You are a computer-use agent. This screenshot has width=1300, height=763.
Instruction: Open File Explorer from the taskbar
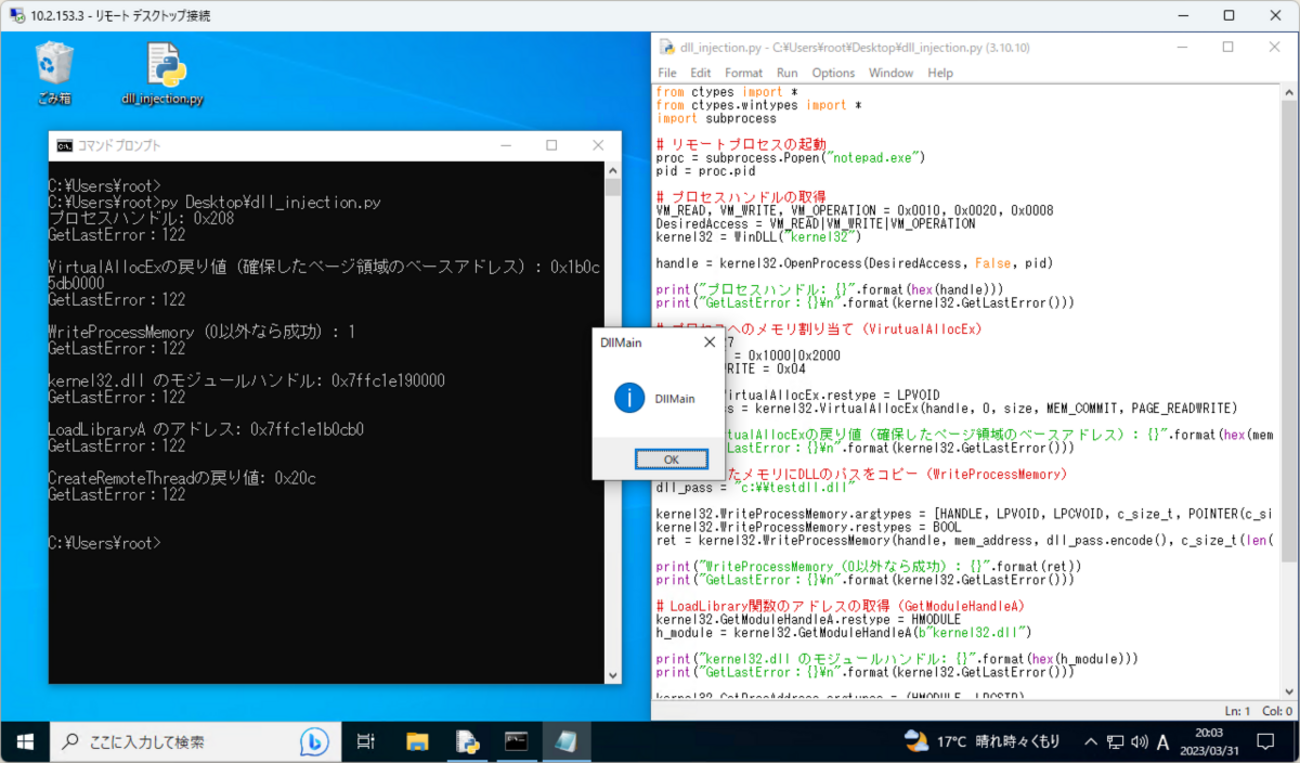pyautogui.click(x=417, y=742)
